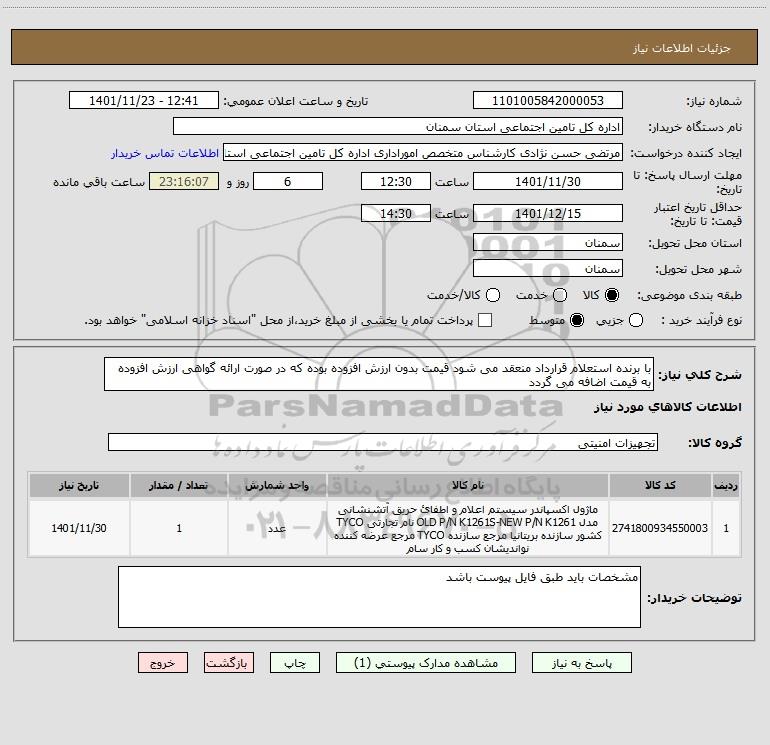Click the deadline time field 12:30
The image size is (770, 745).
pyautogui.click(x=396, y=181)
